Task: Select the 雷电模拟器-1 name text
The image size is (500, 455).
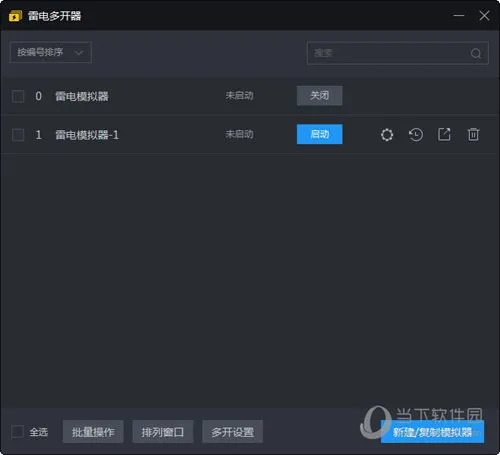Action: point(87,135)
